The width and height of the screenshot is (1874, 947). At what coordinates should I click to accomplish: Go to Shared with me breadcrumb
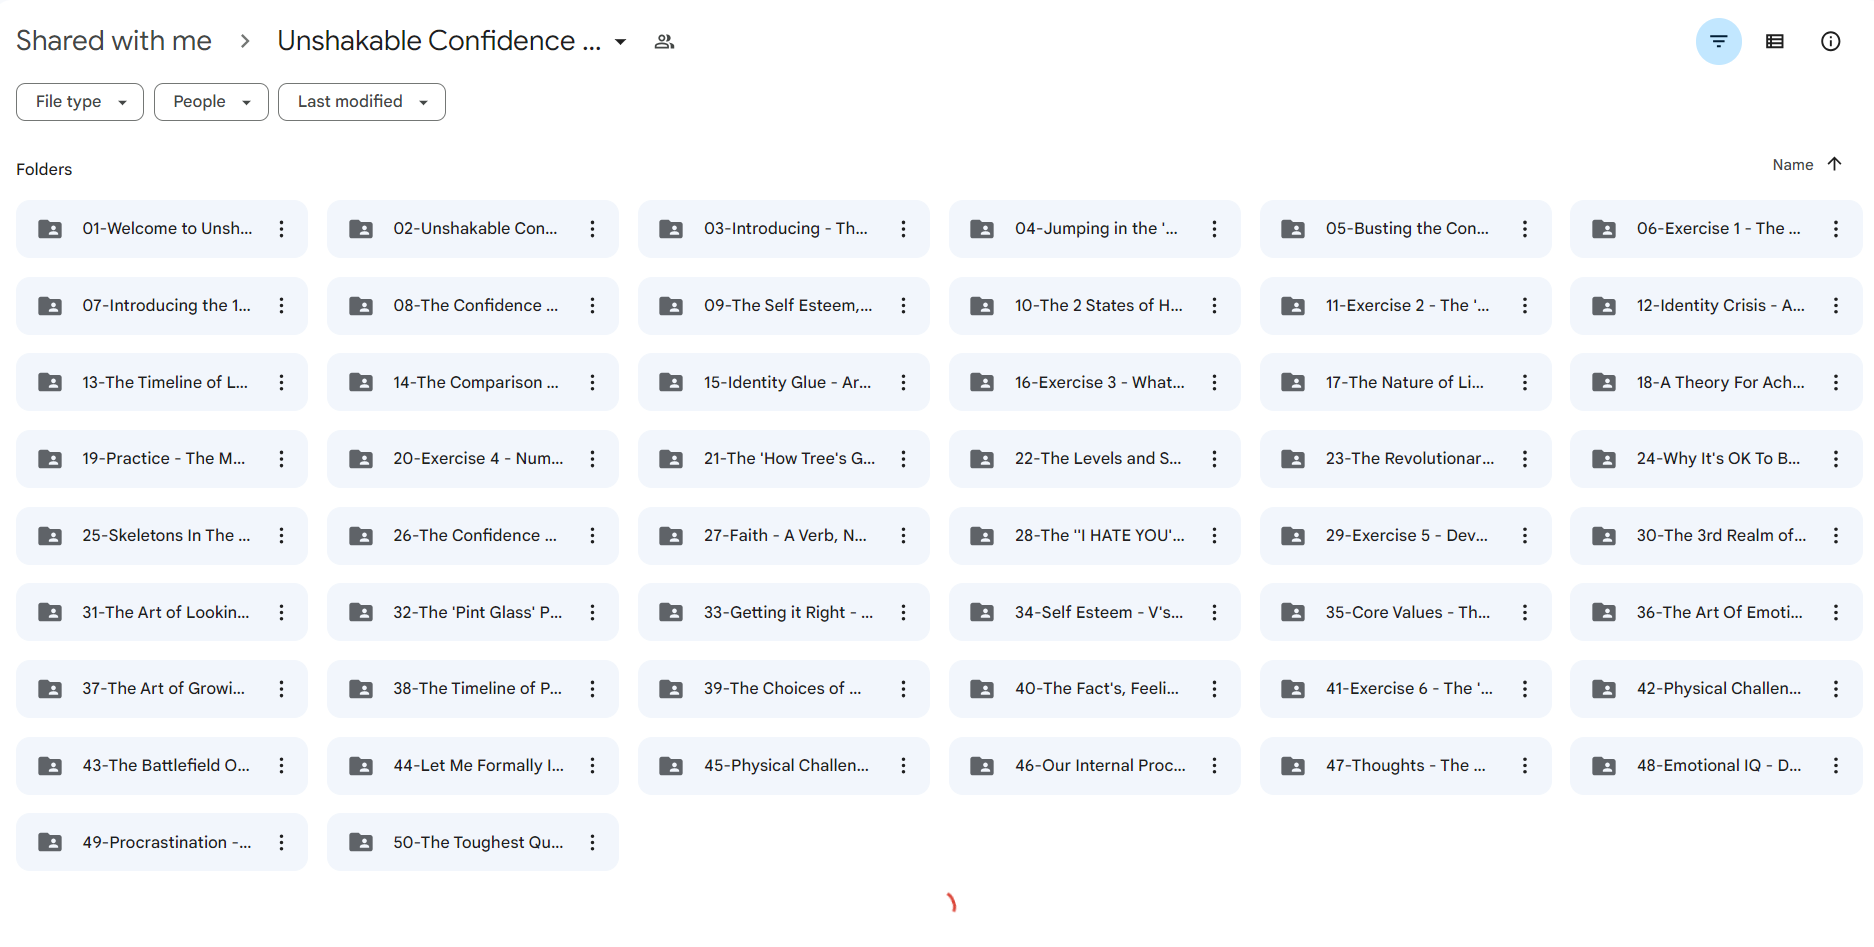(114, 41)
